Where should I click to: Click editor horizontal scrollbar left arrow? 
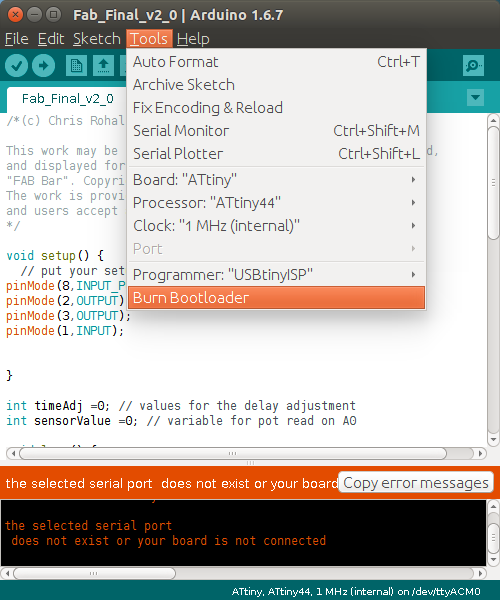(13, 453)
